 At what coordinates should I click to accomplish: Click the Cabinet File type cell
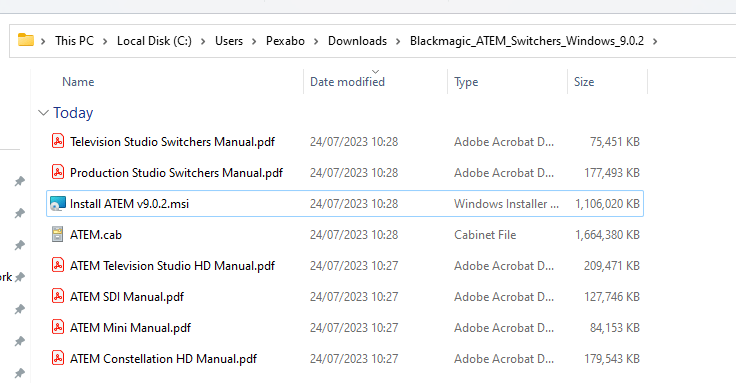(485, 235)
